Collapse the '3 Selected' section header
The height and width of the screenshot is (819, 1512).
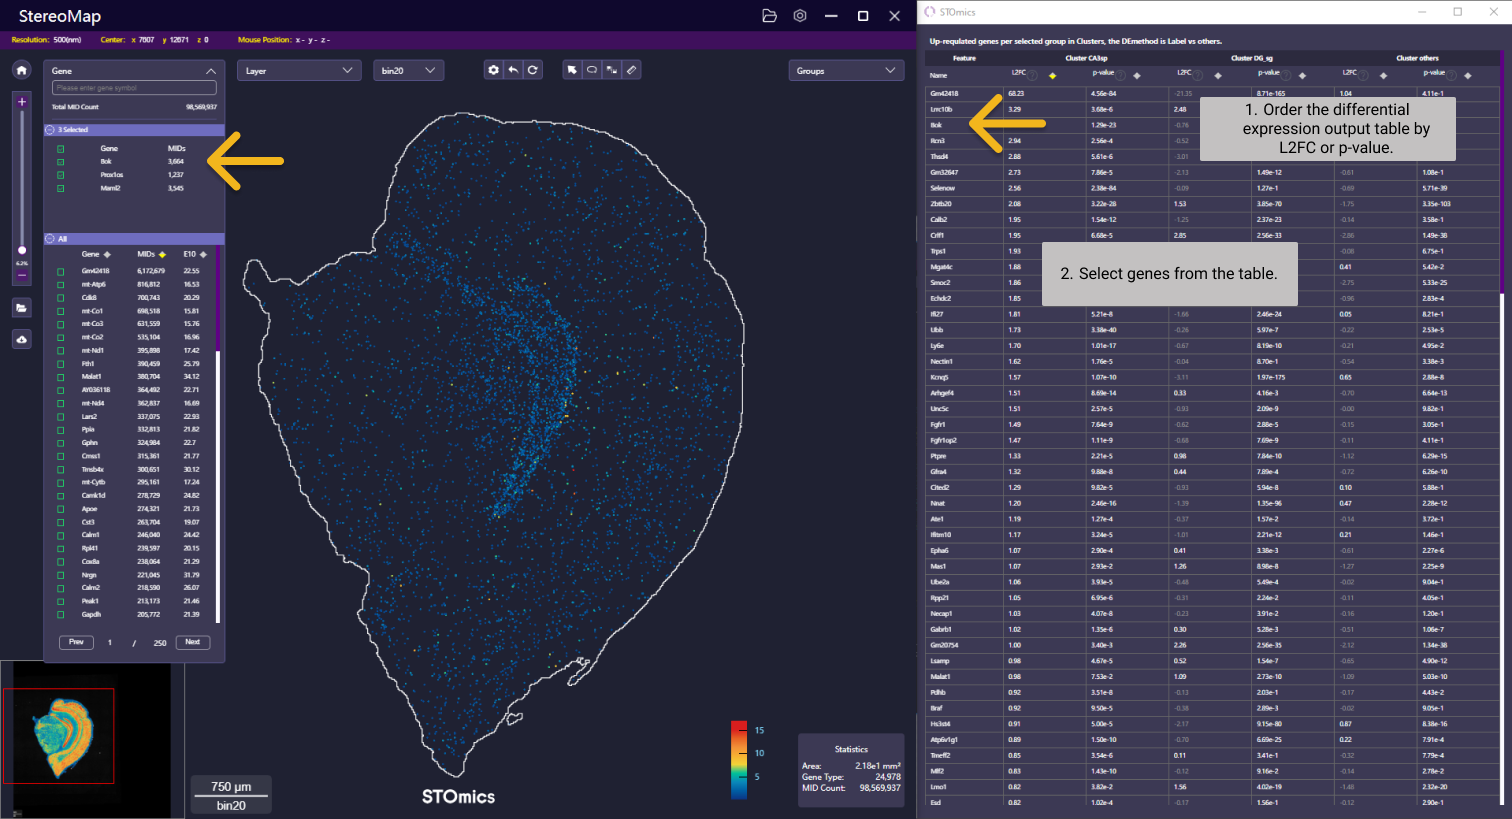(x=51, y=130)
